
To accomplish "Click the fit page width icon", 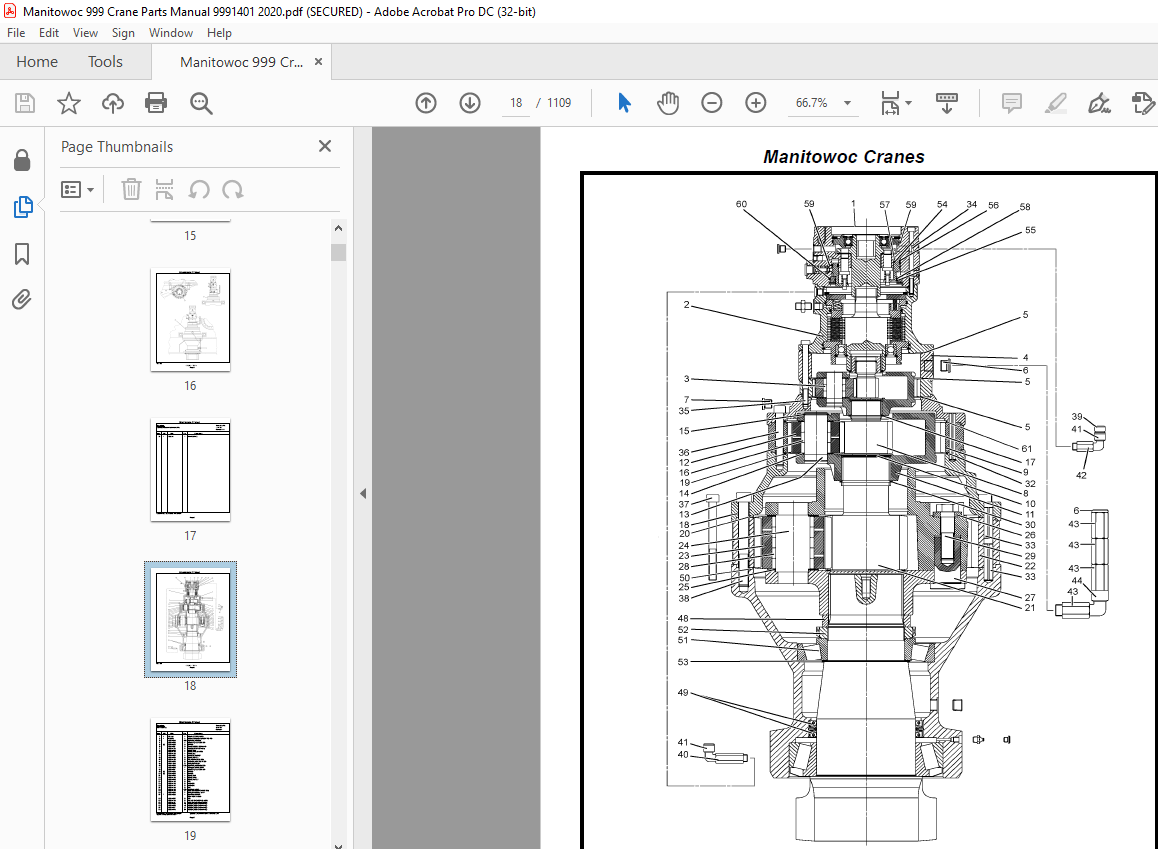I will (890, 103).
